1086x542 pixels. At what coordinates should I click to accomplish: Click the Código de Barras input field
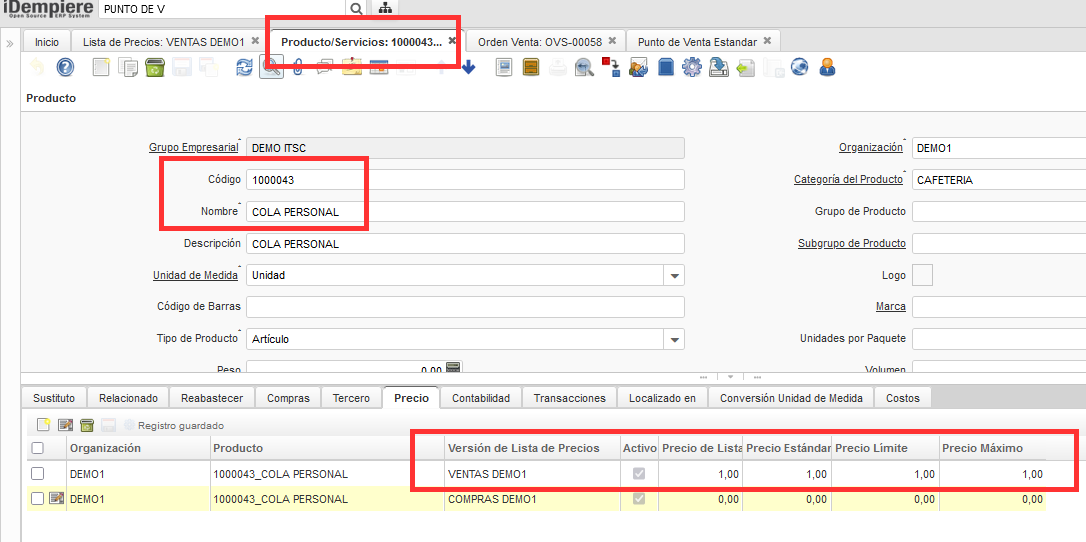click(465, 307)
